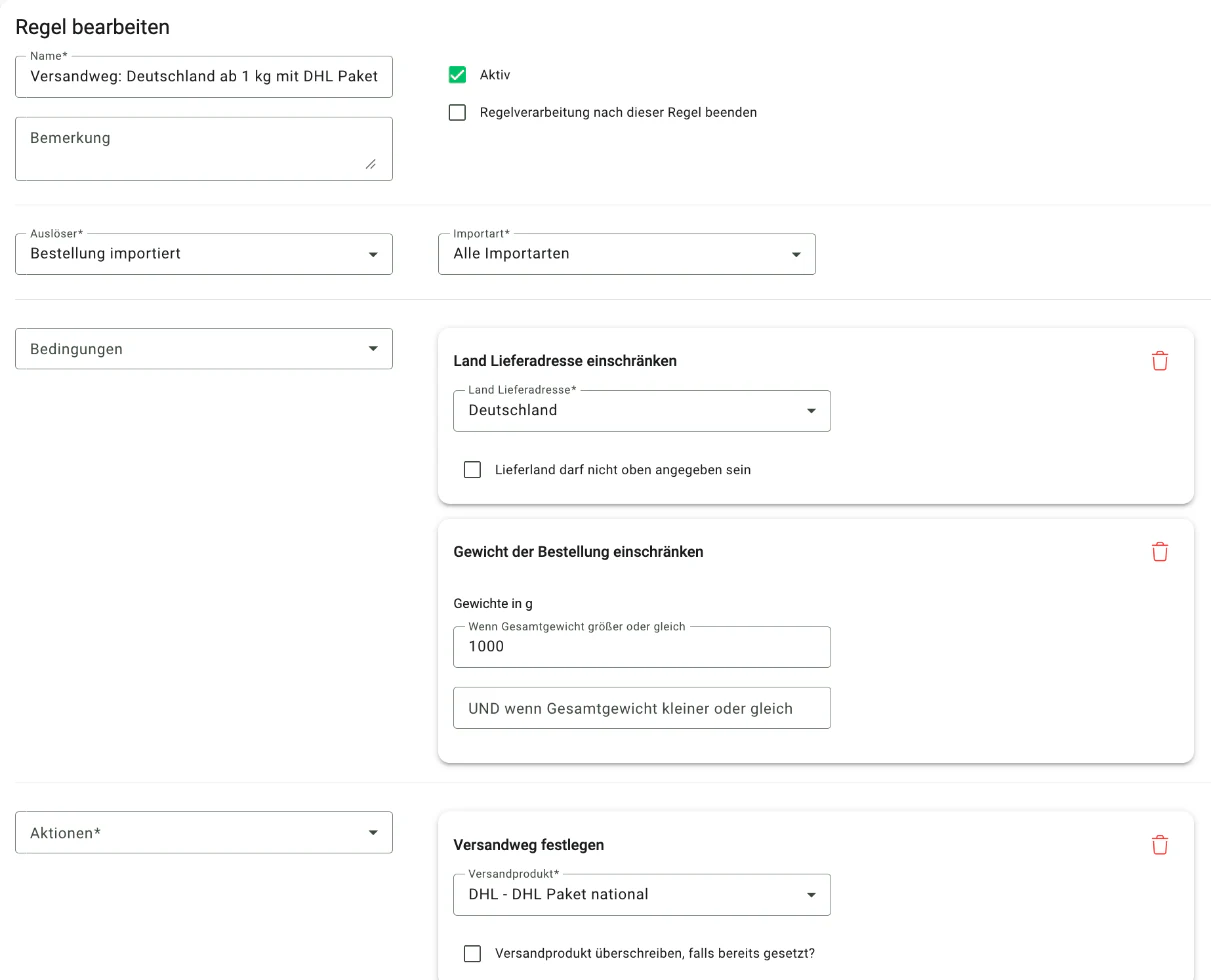Image resolution: width=1211 pixels, height=980 pixels.
Task: Open the Importart dropdown
Action: click(x=627, y=254)
